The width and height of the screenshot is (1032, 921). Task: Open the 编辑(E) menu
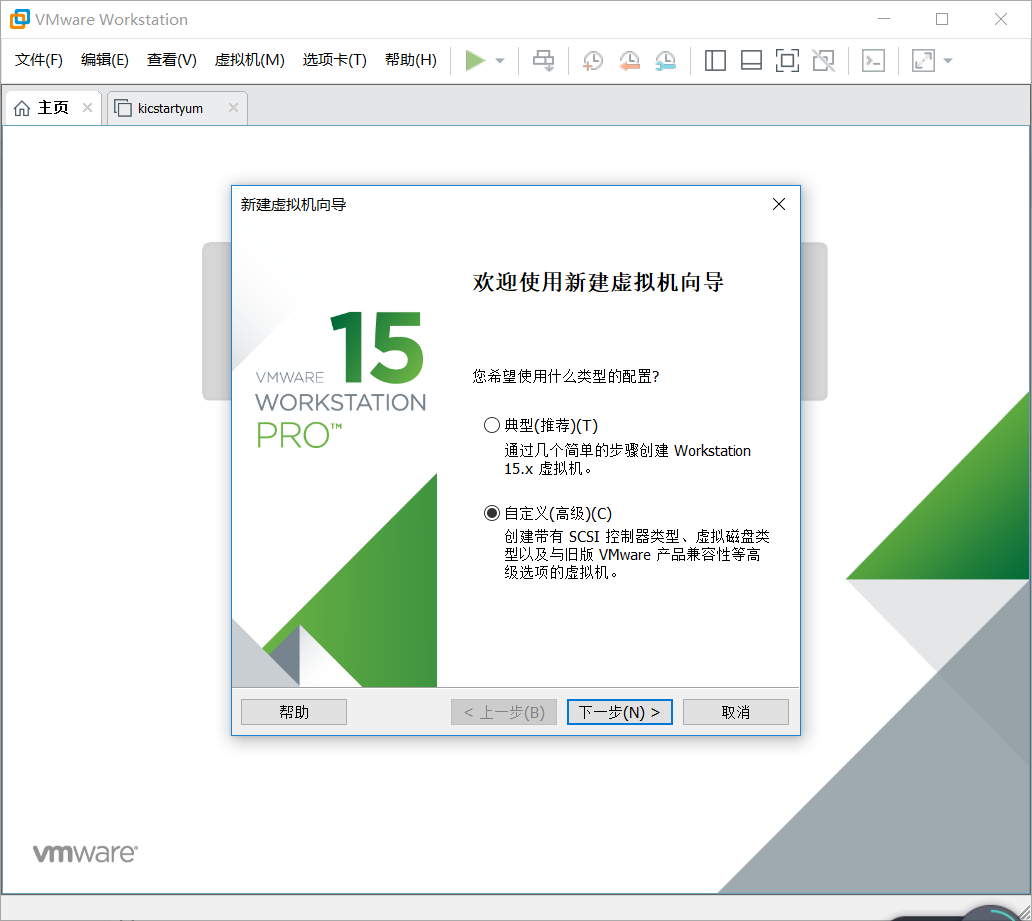tap(104, 59)
